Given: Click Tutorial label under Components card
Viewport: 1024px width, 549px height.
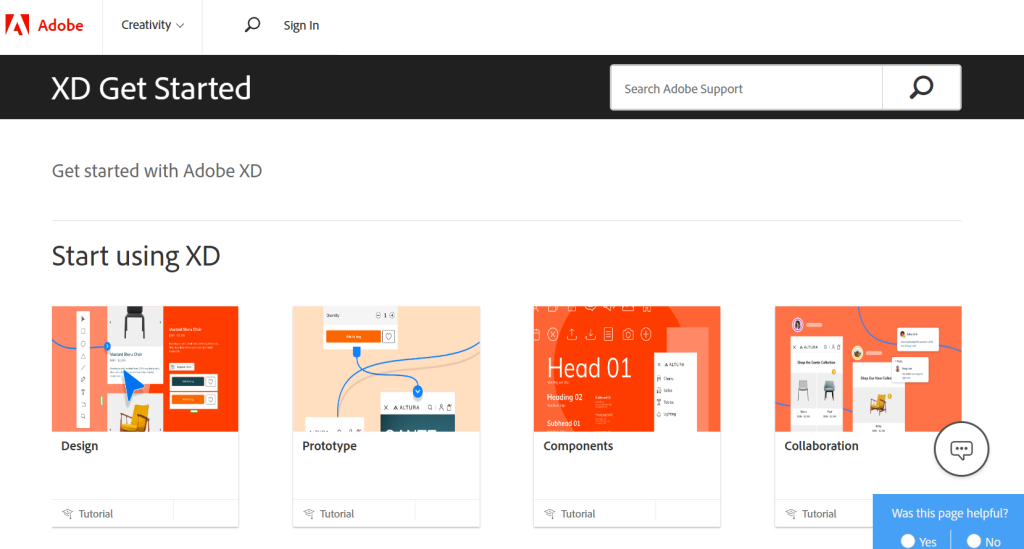Looking at the screenshot, I should 578,514.
